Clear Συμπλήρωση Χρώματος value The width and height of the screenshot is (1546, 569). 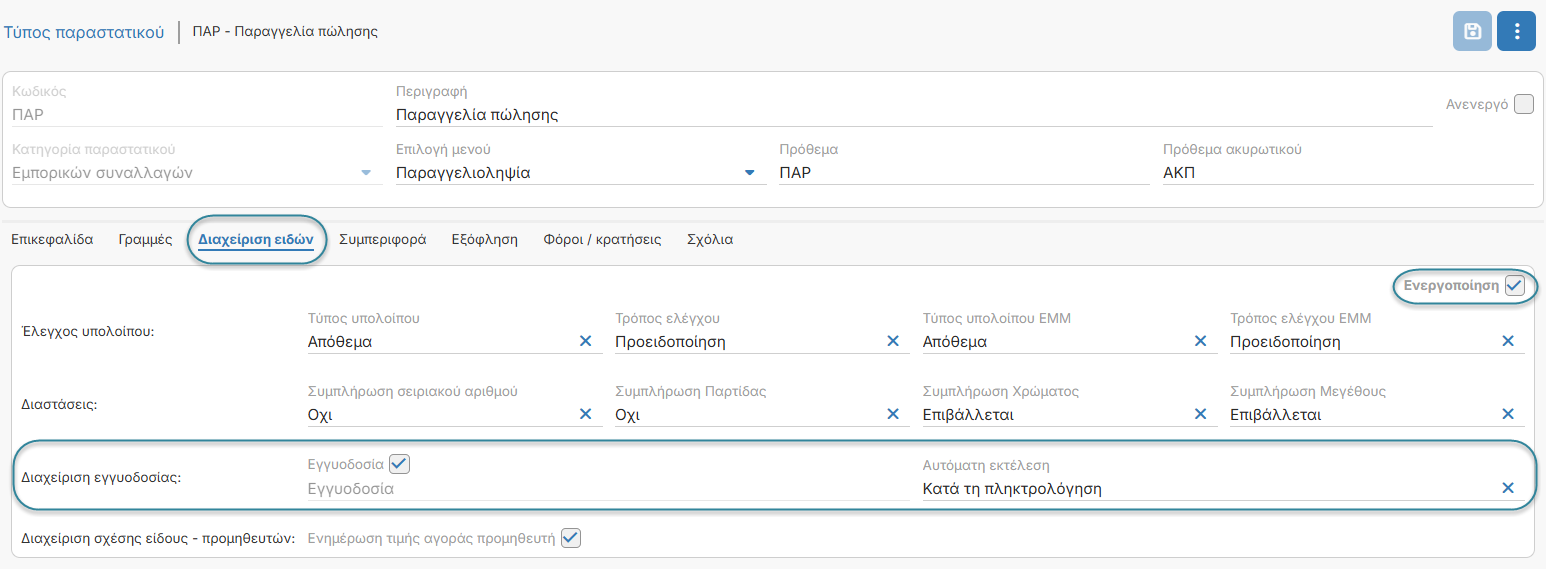[1200, 414]
